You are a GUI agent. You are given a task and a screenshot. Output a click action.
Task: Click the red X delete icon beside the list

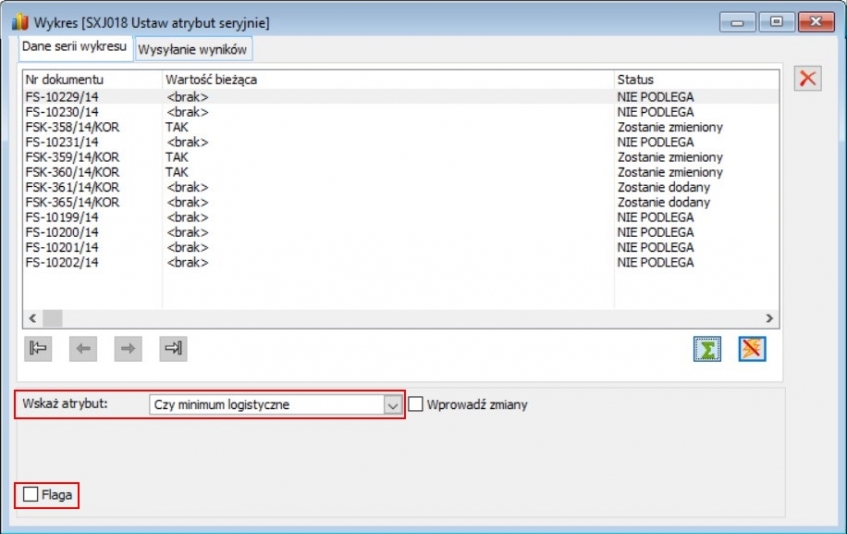pos(808,78)
